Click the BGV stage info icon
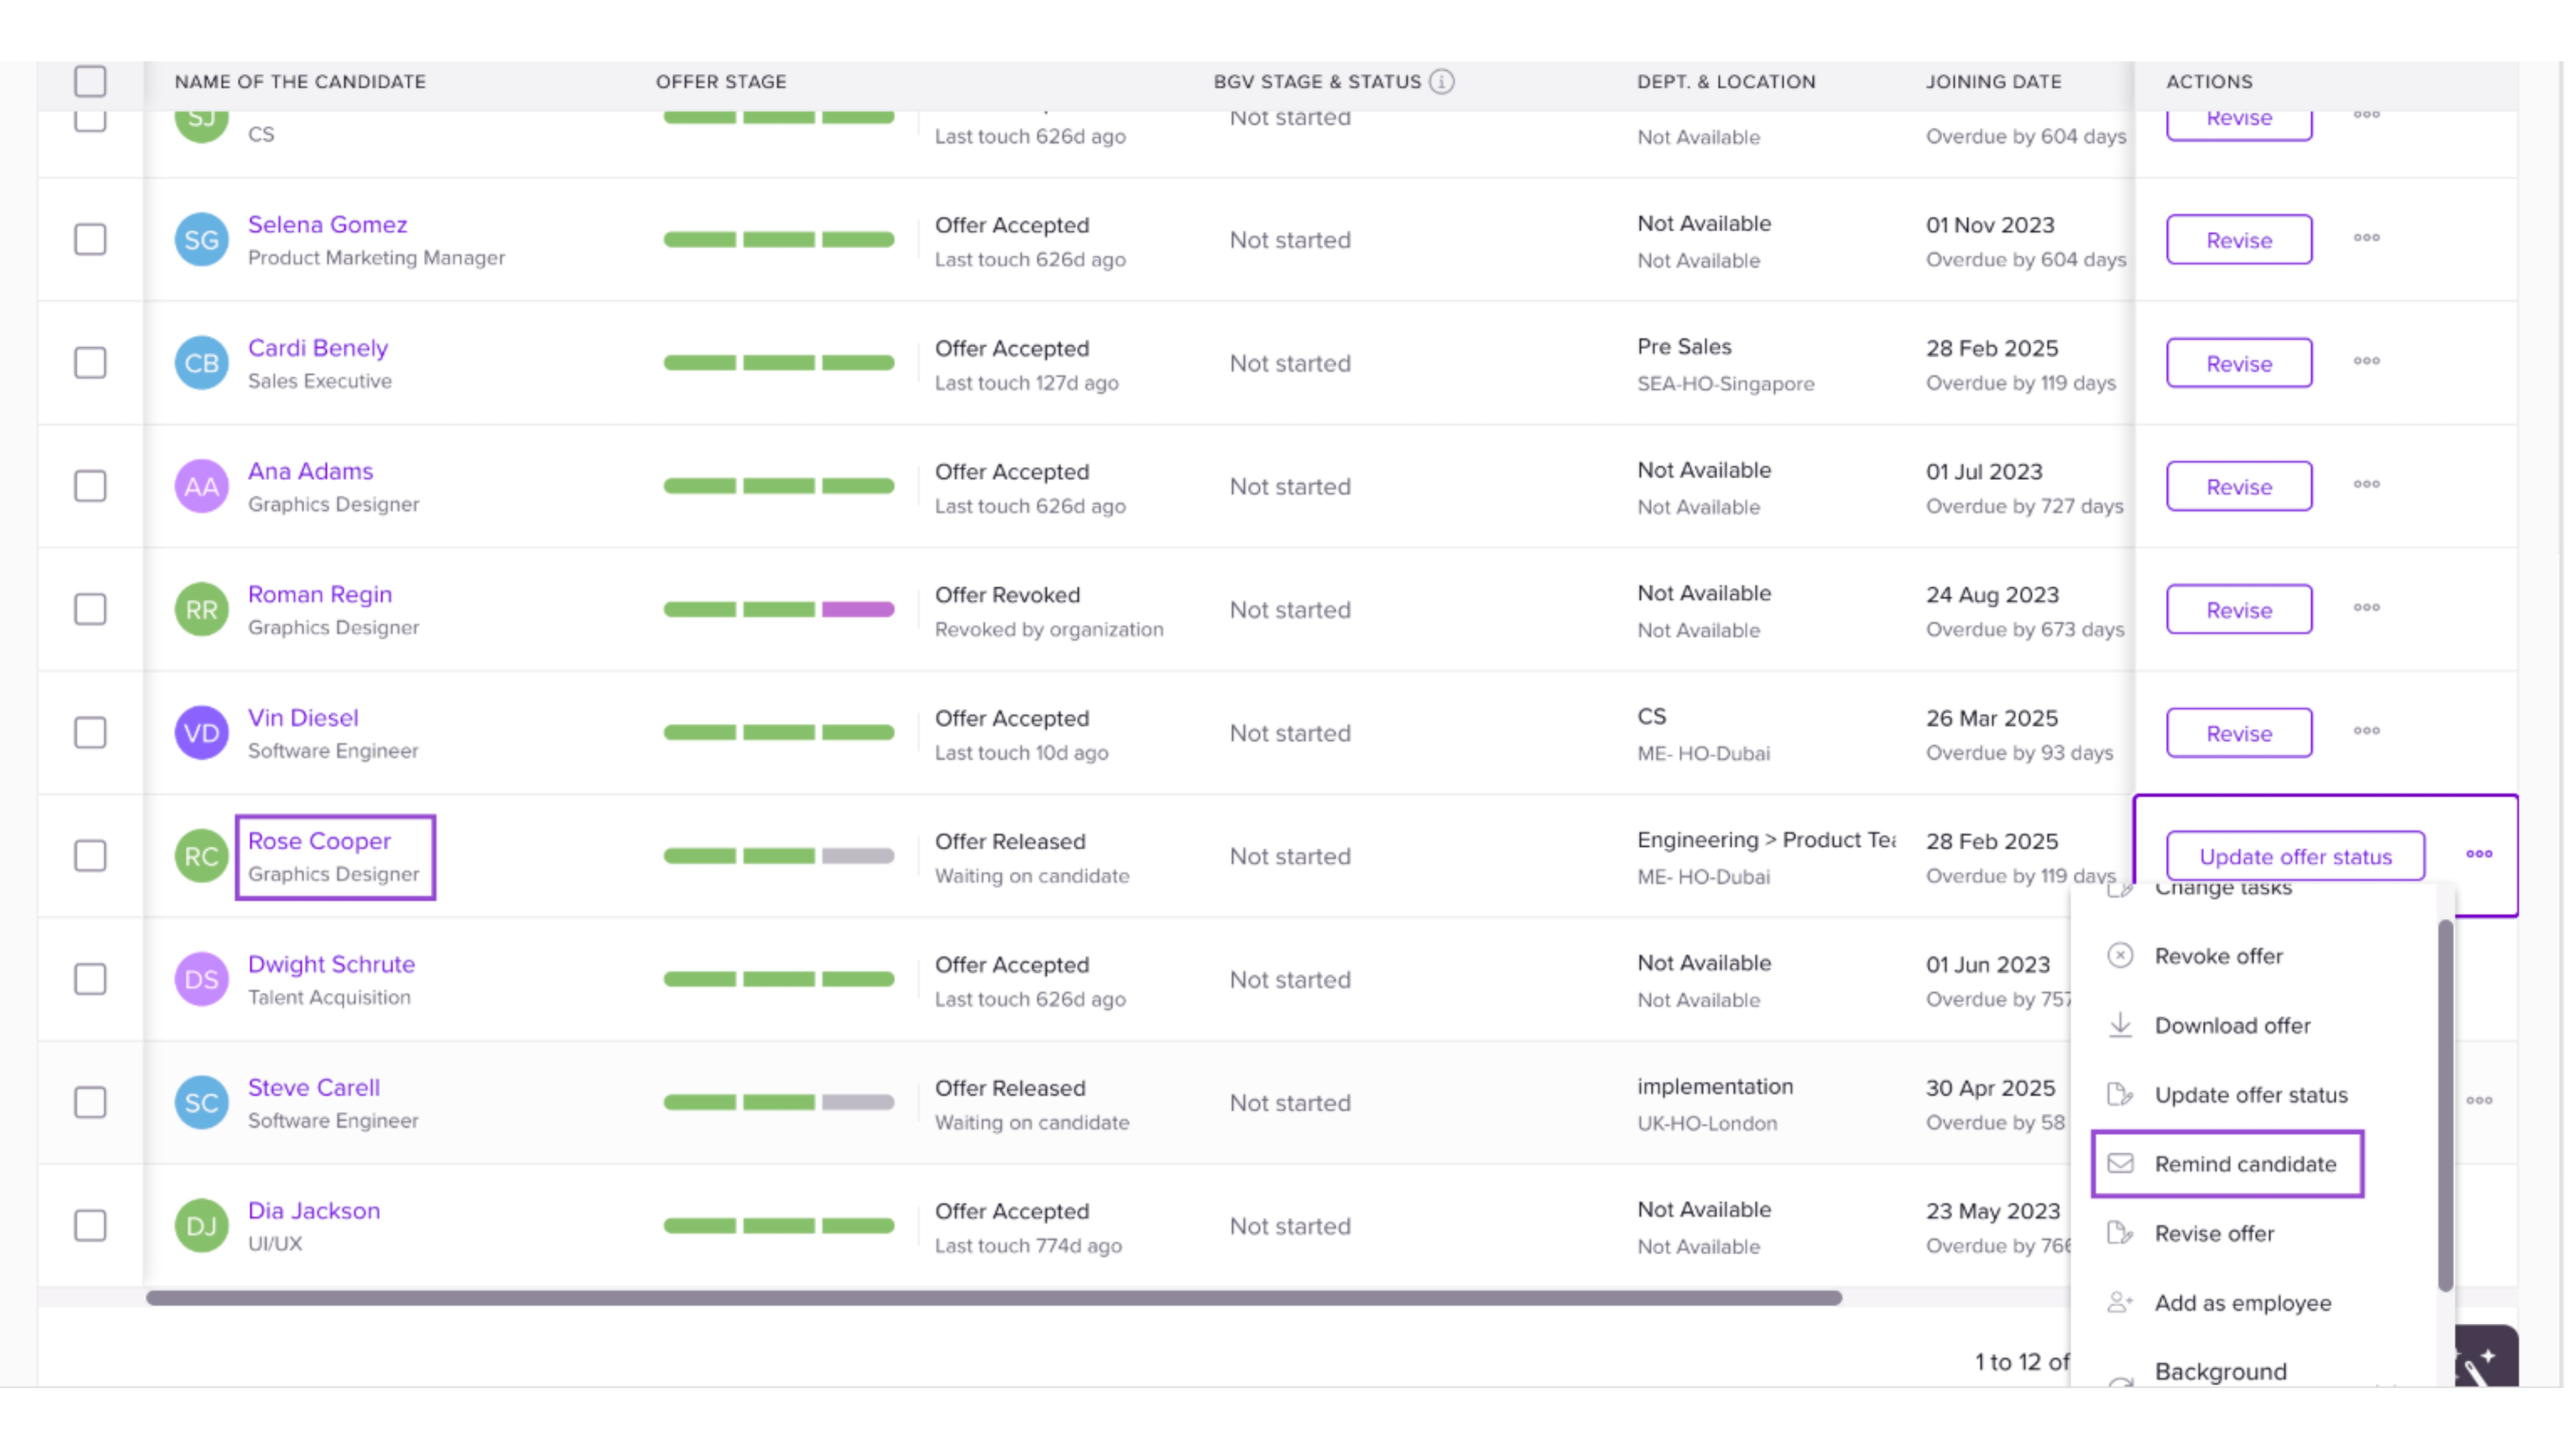 [1441, 81]
